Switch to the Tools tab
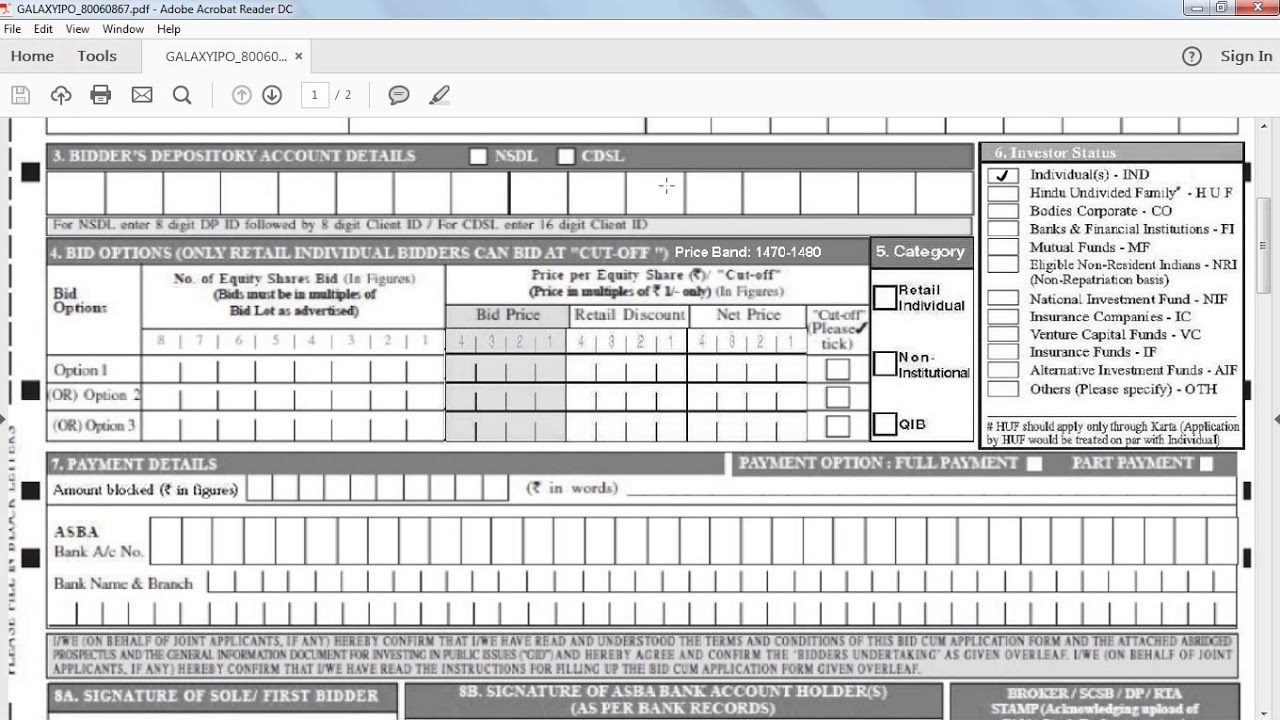Screen dimensions: 1280x720 click(x=97, y=56)
